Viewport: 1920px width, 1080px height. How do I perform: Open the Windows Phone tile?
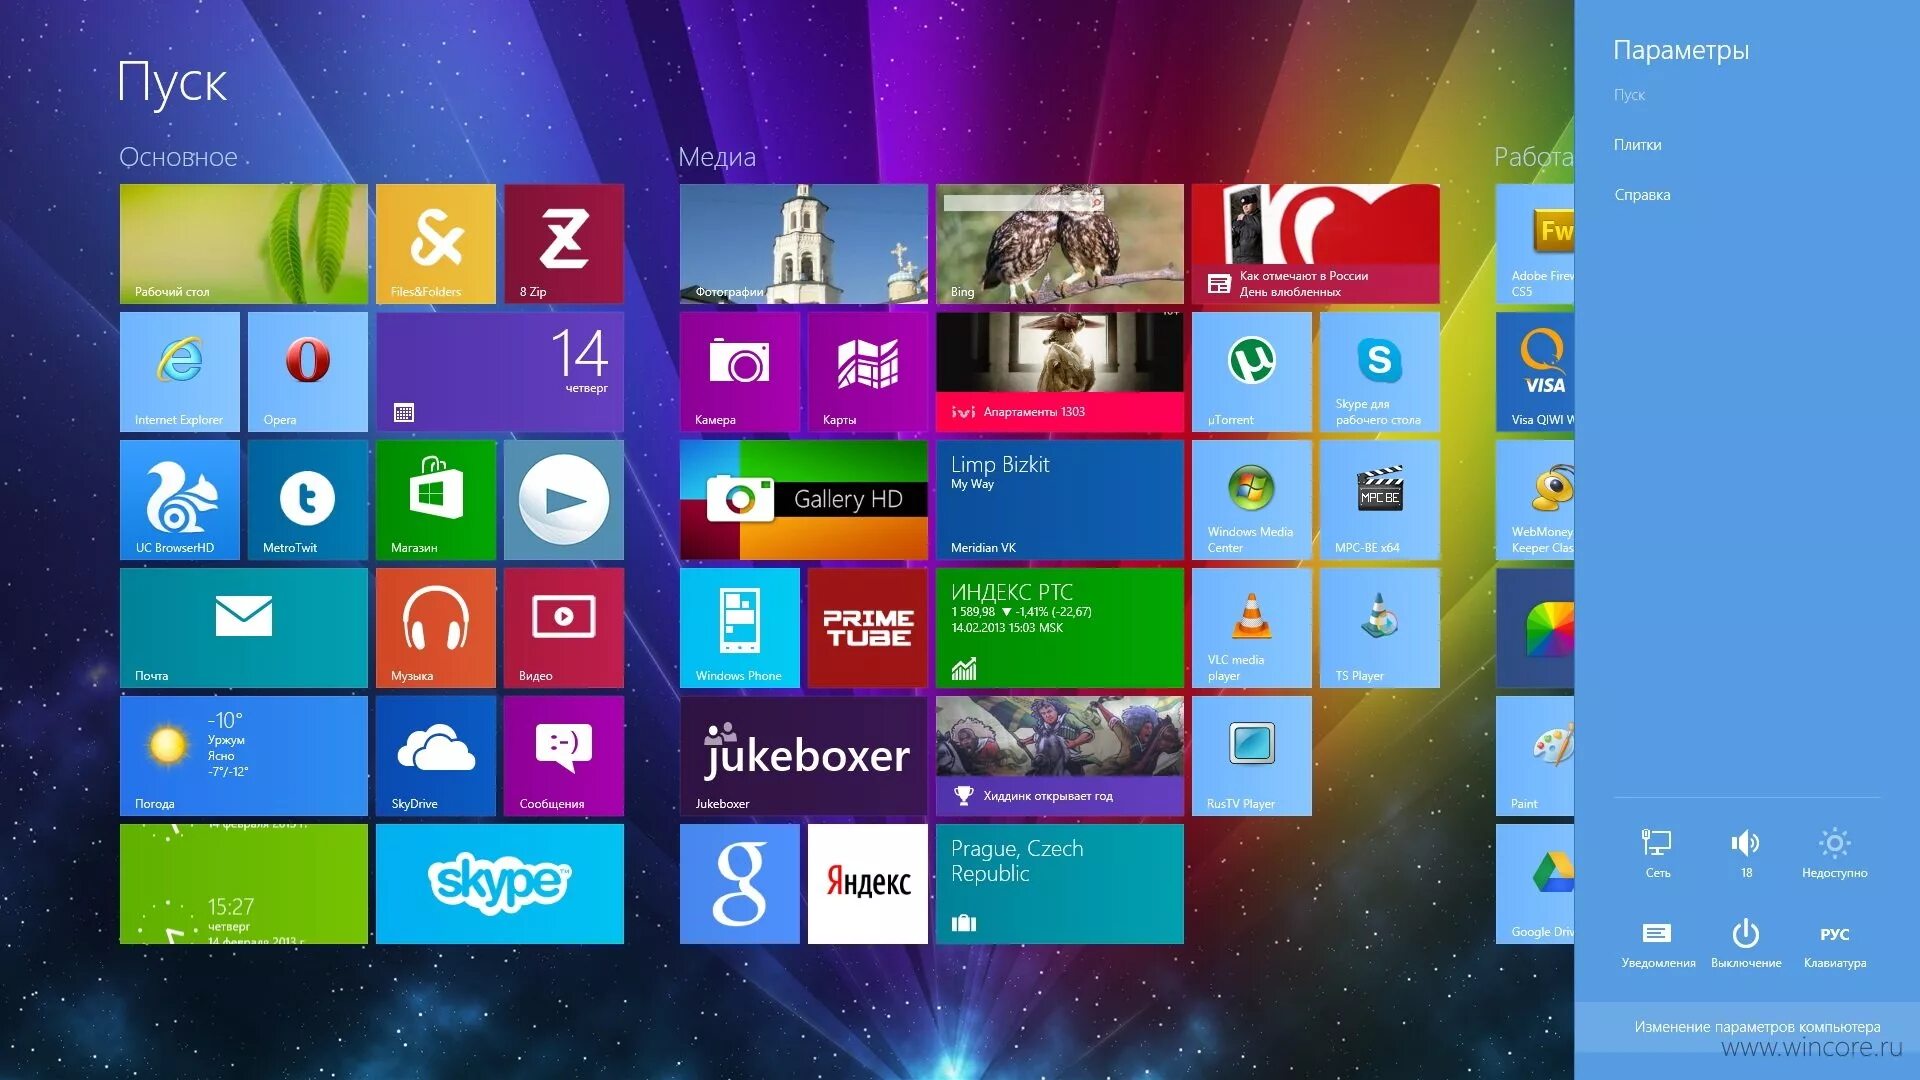coord(740,628)
